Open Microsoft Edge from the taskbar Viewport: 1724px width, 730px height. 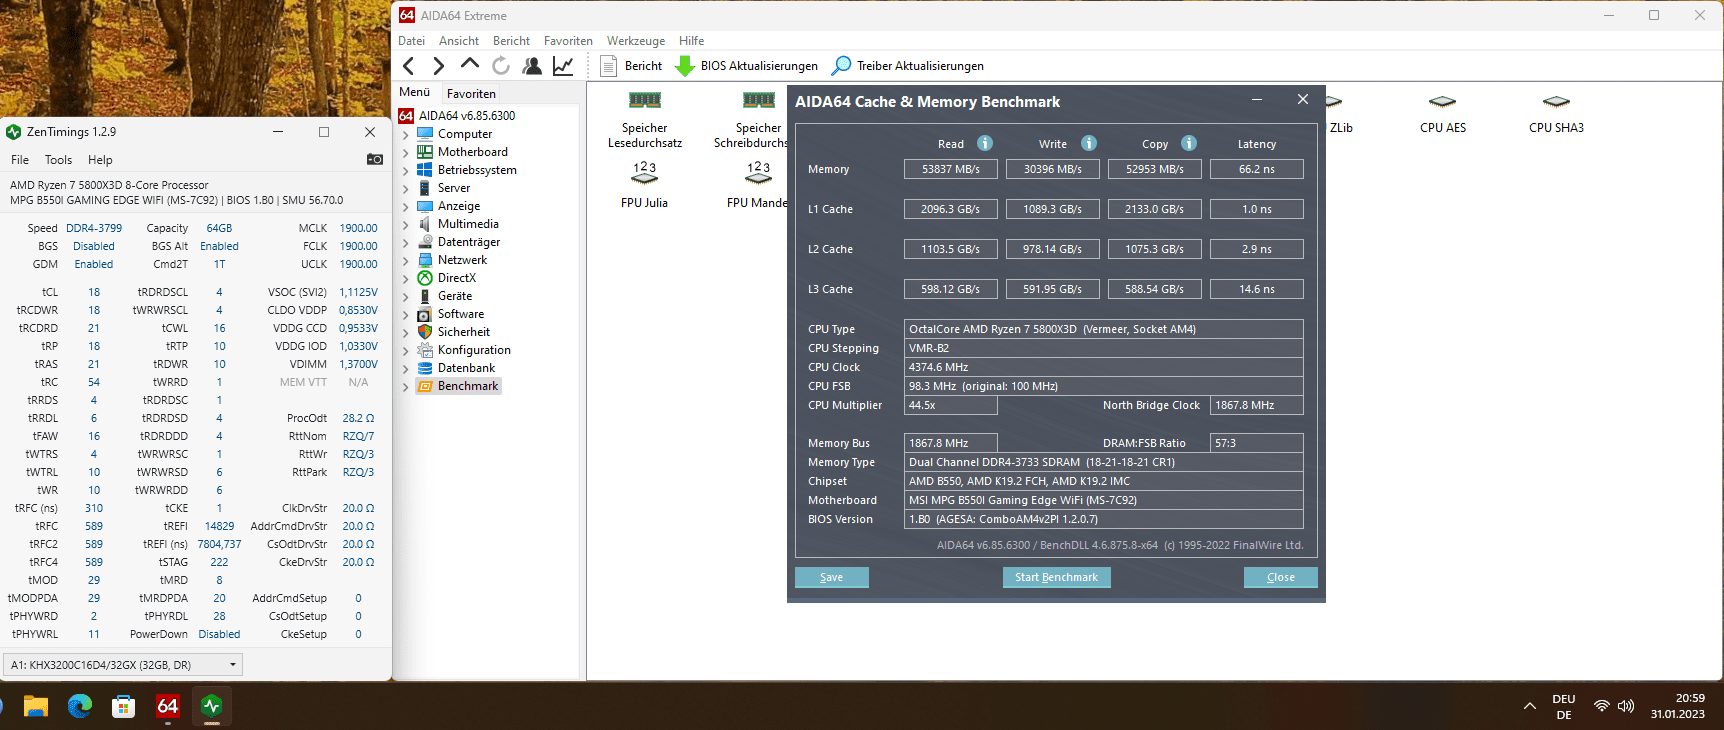click(80, 706)
